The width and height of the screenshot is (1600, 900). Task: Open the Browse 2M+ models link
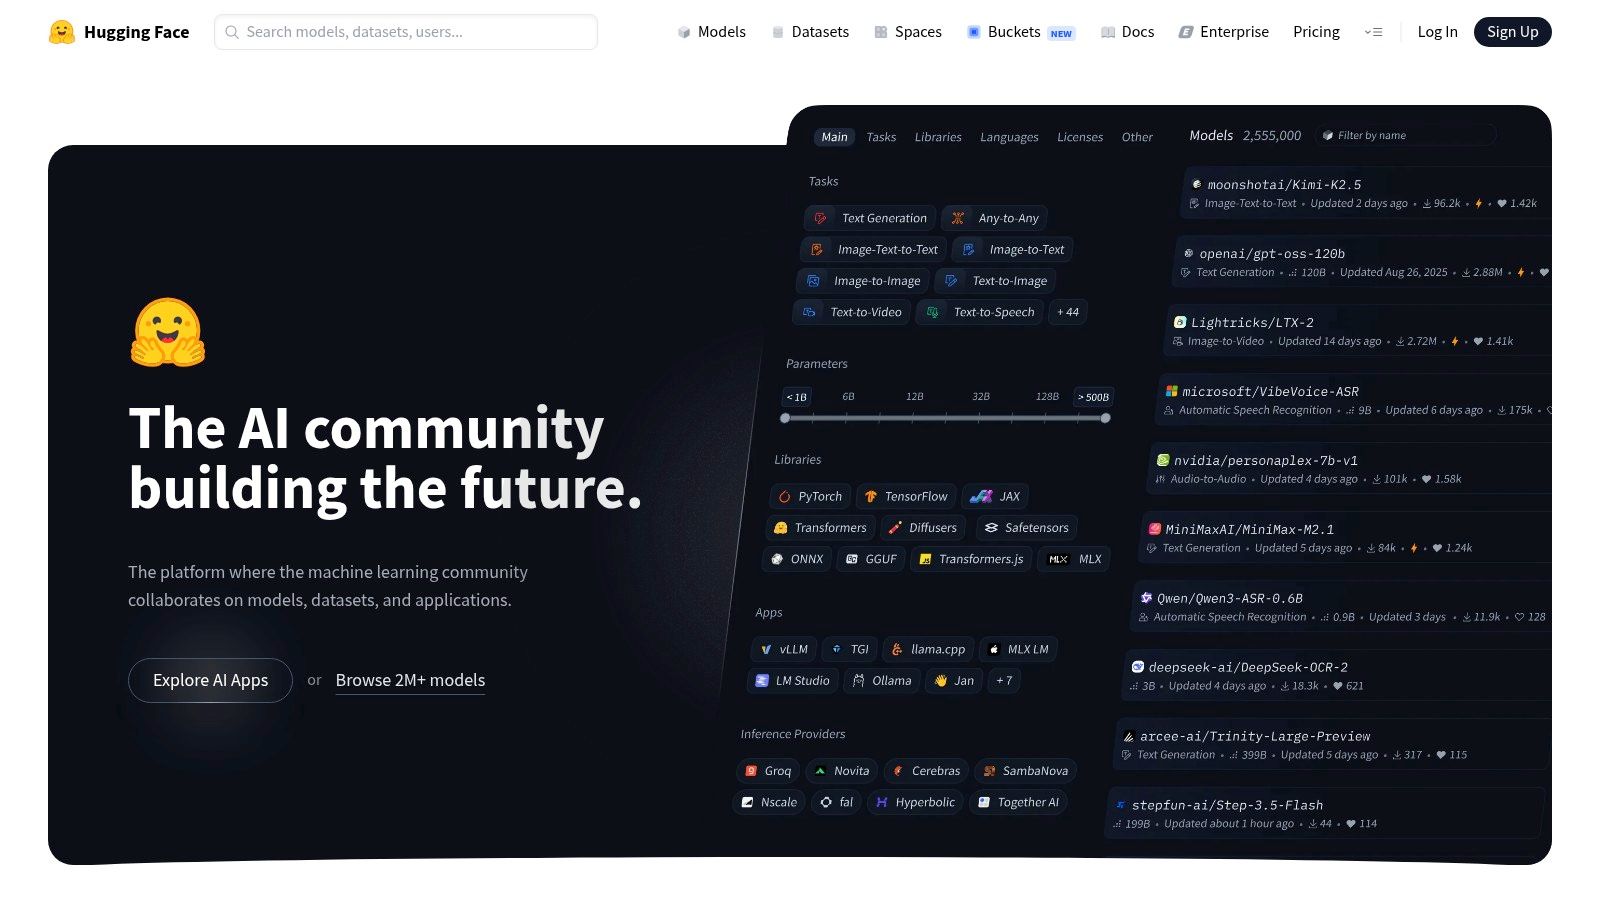[410, 680]
